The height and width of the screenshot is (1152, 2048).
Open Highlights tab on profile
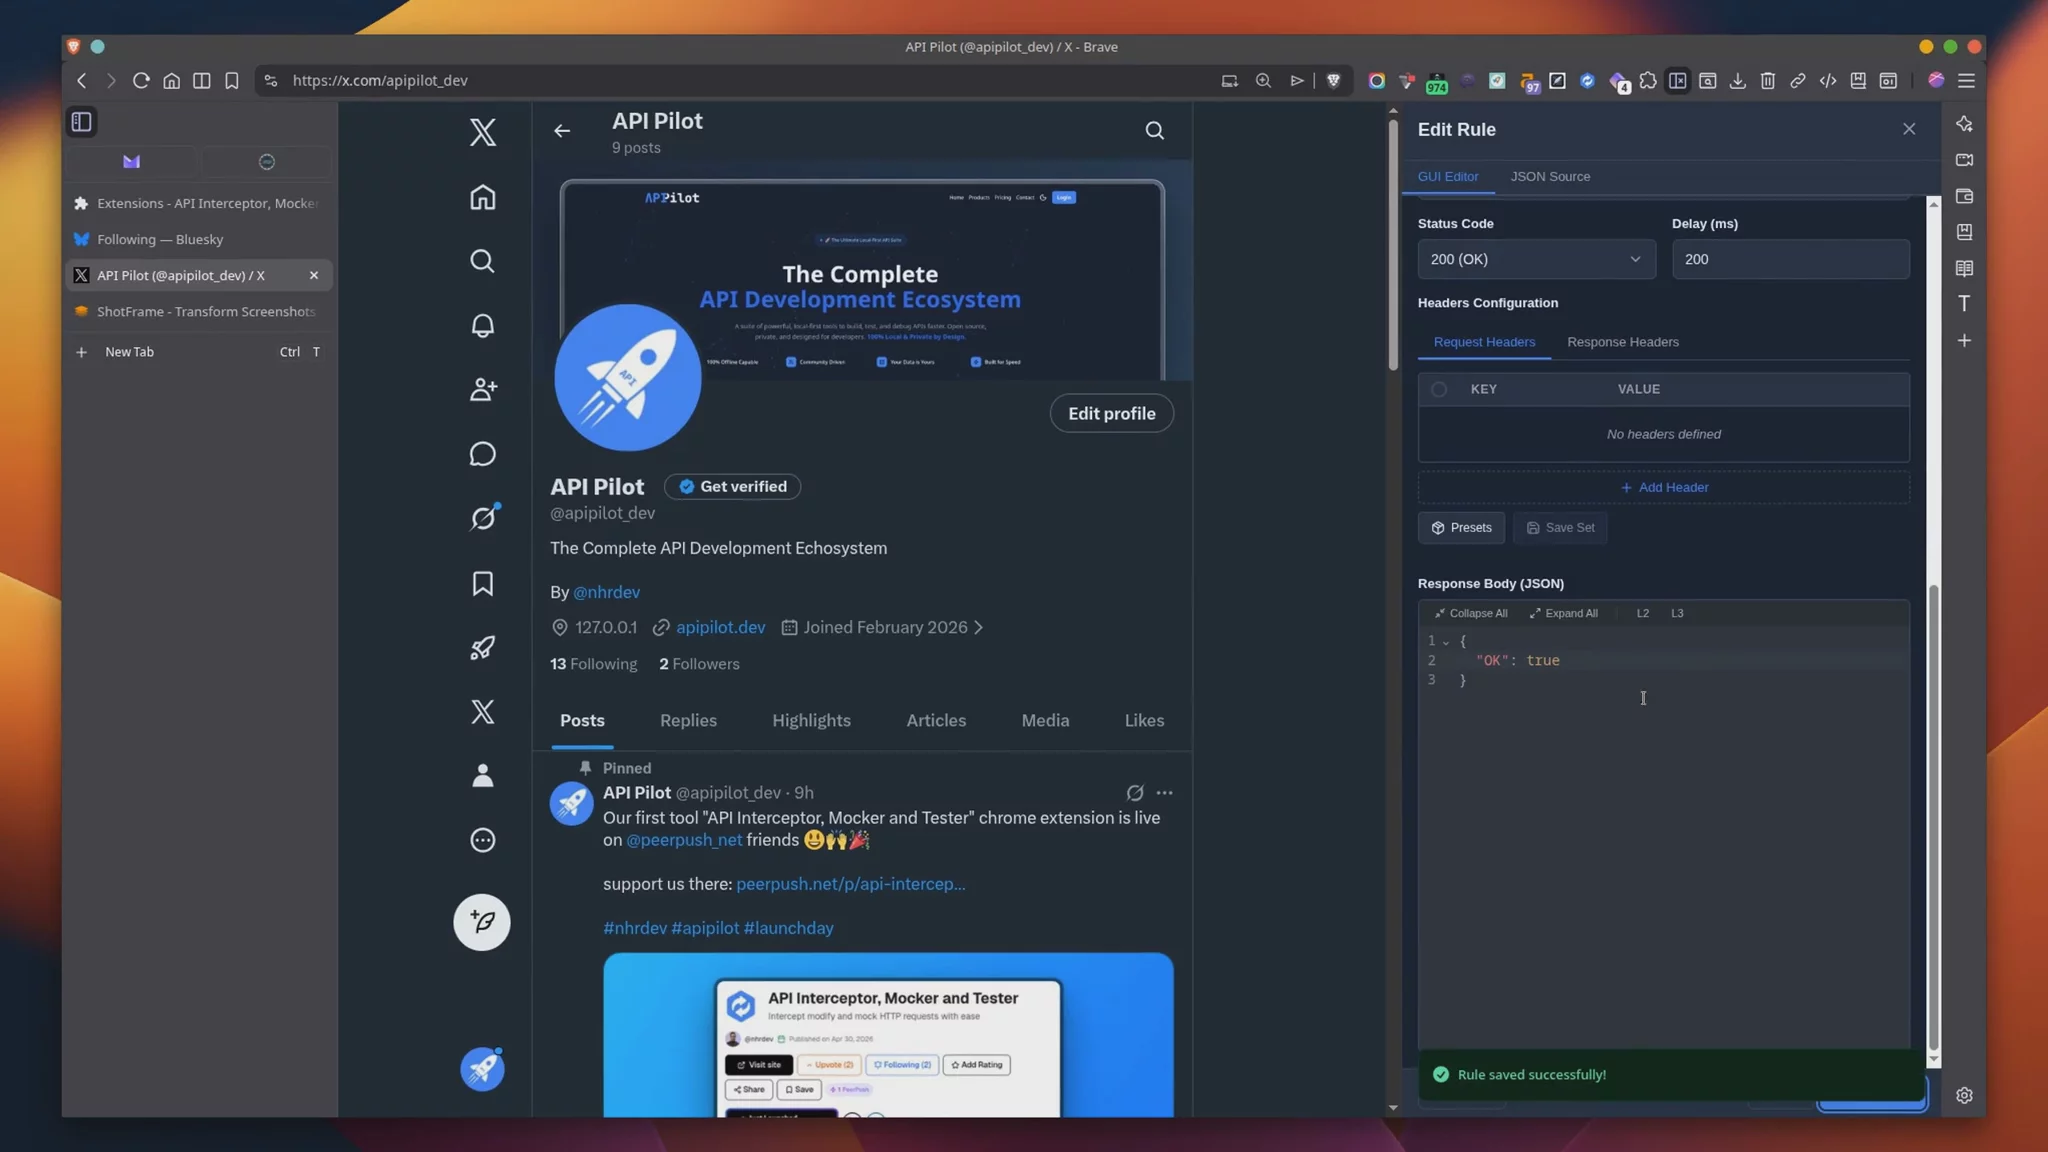pyautogui.click(x=811, y=720)
